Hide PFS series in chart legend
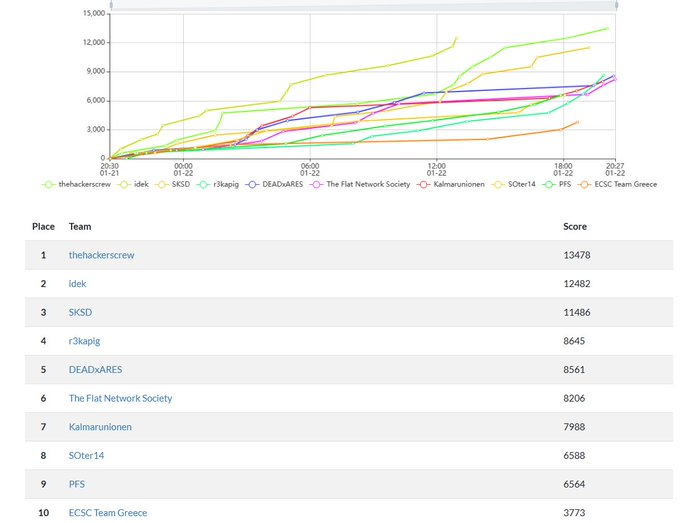The width and height of the screenshot is (680, 523). click(568, 184)
